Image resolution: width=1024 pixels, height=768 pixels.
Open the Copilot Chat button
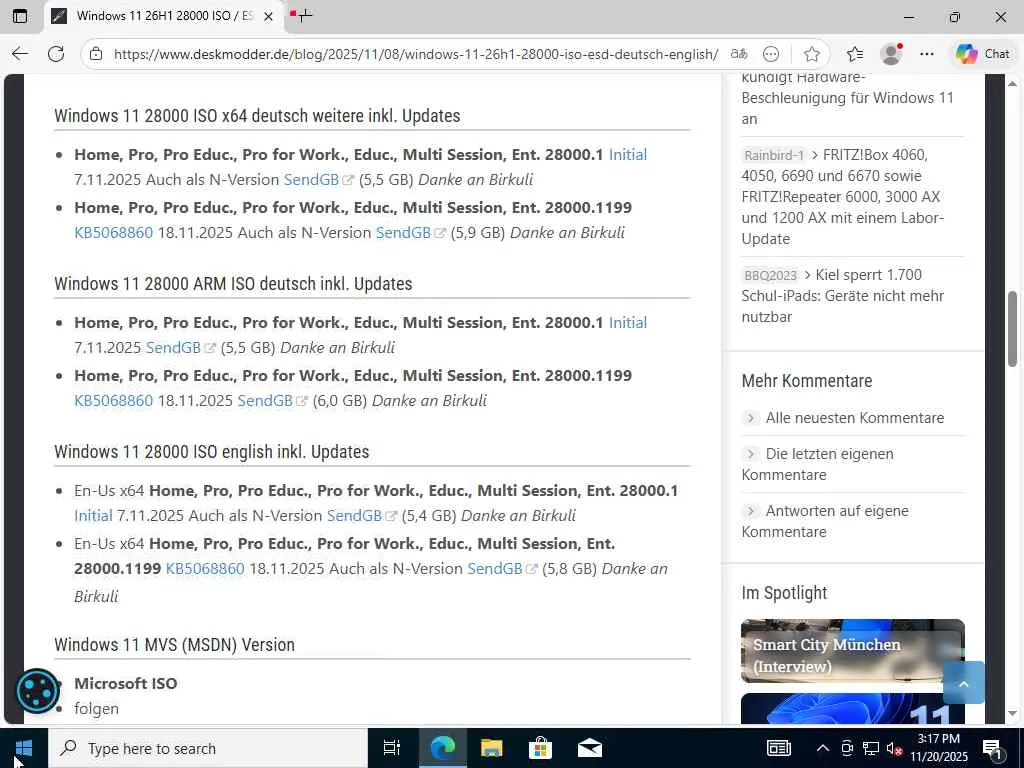[982, 54]
